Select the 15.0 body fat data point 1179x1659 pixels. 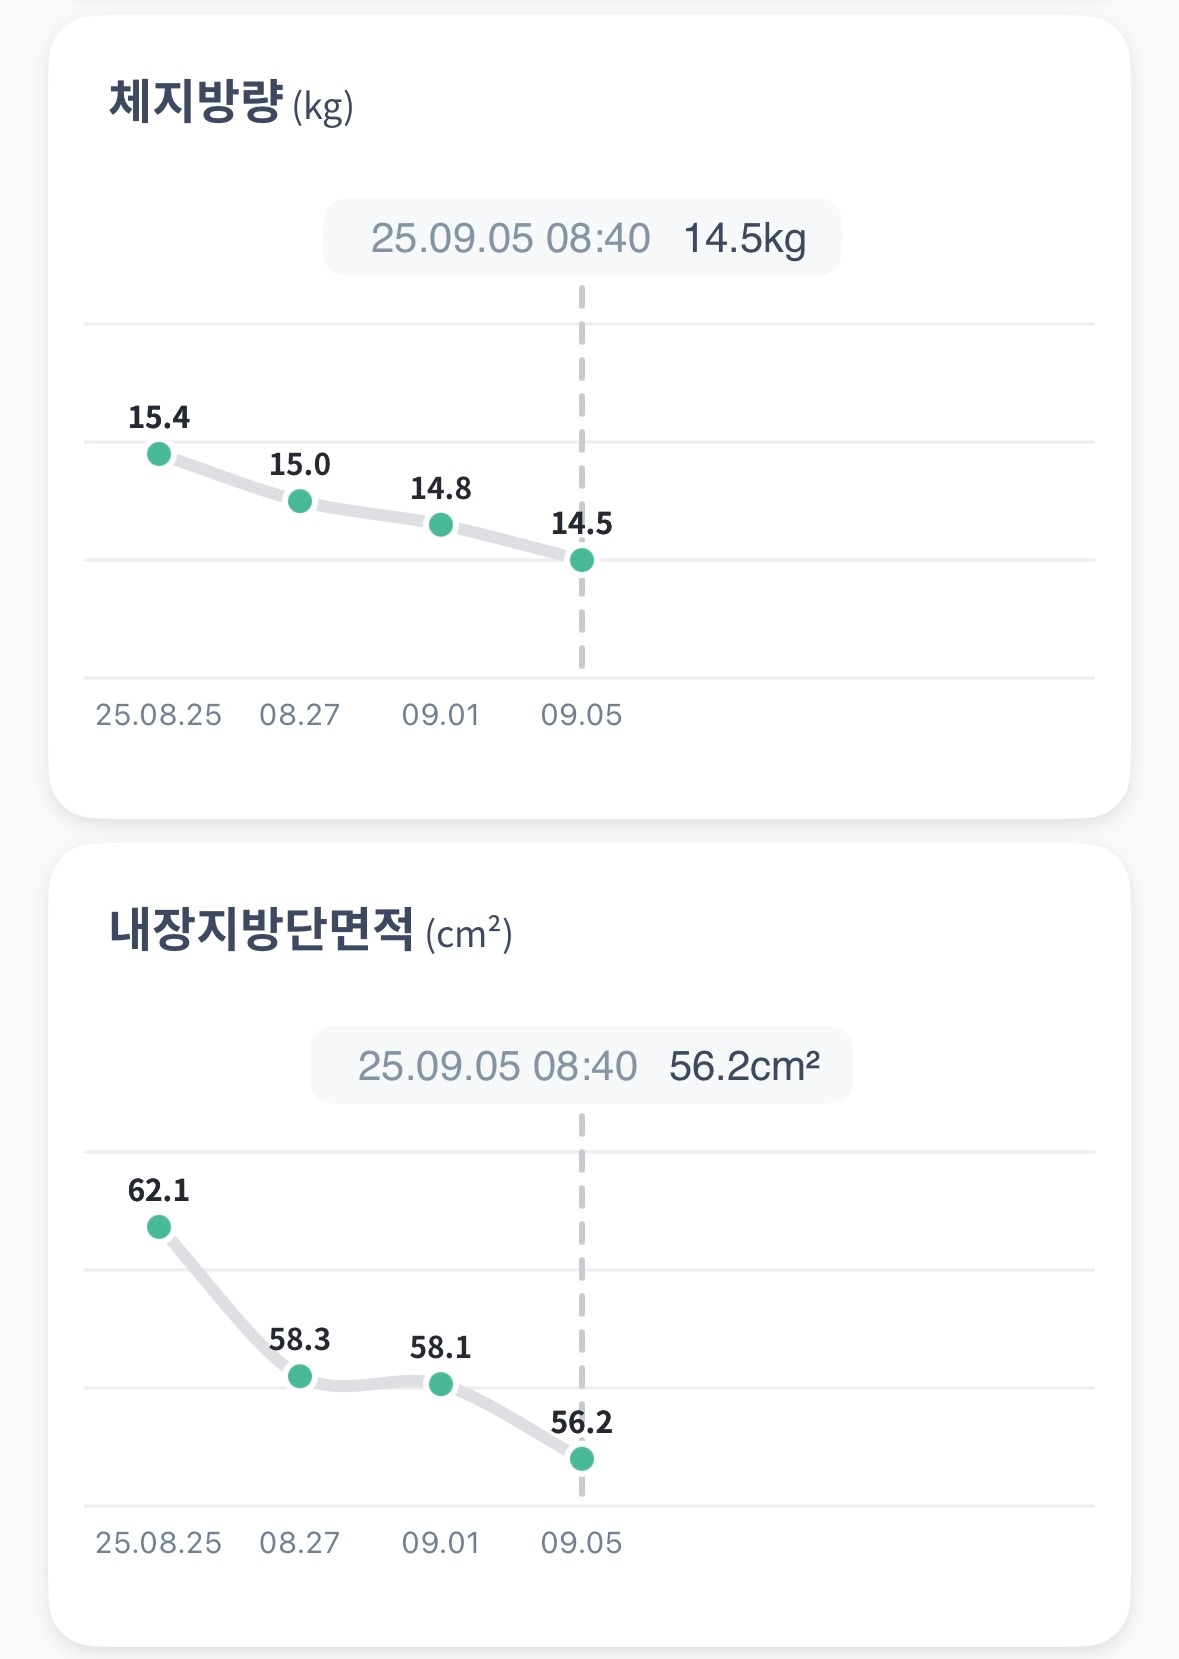tap(300, 501)
